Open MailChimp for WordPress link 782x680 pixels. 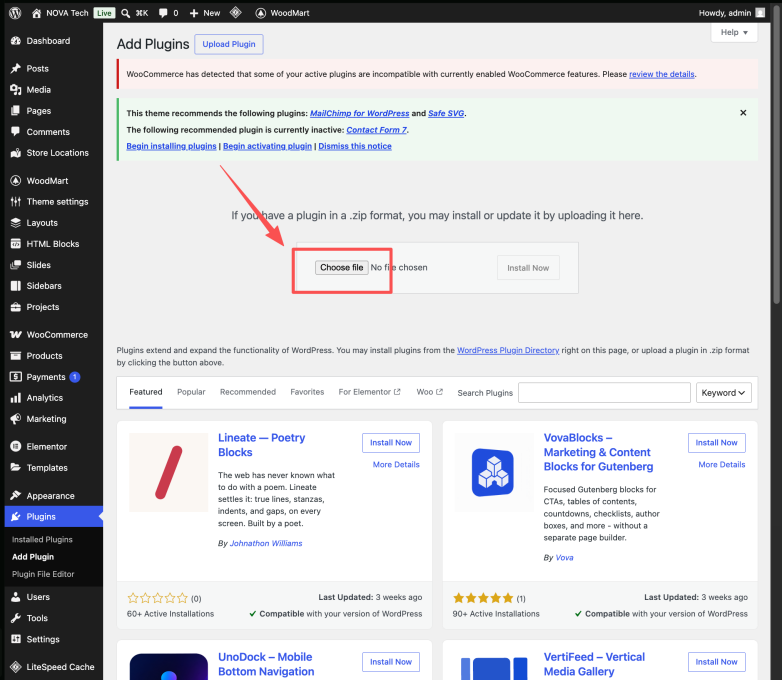(x=360, y=113)
